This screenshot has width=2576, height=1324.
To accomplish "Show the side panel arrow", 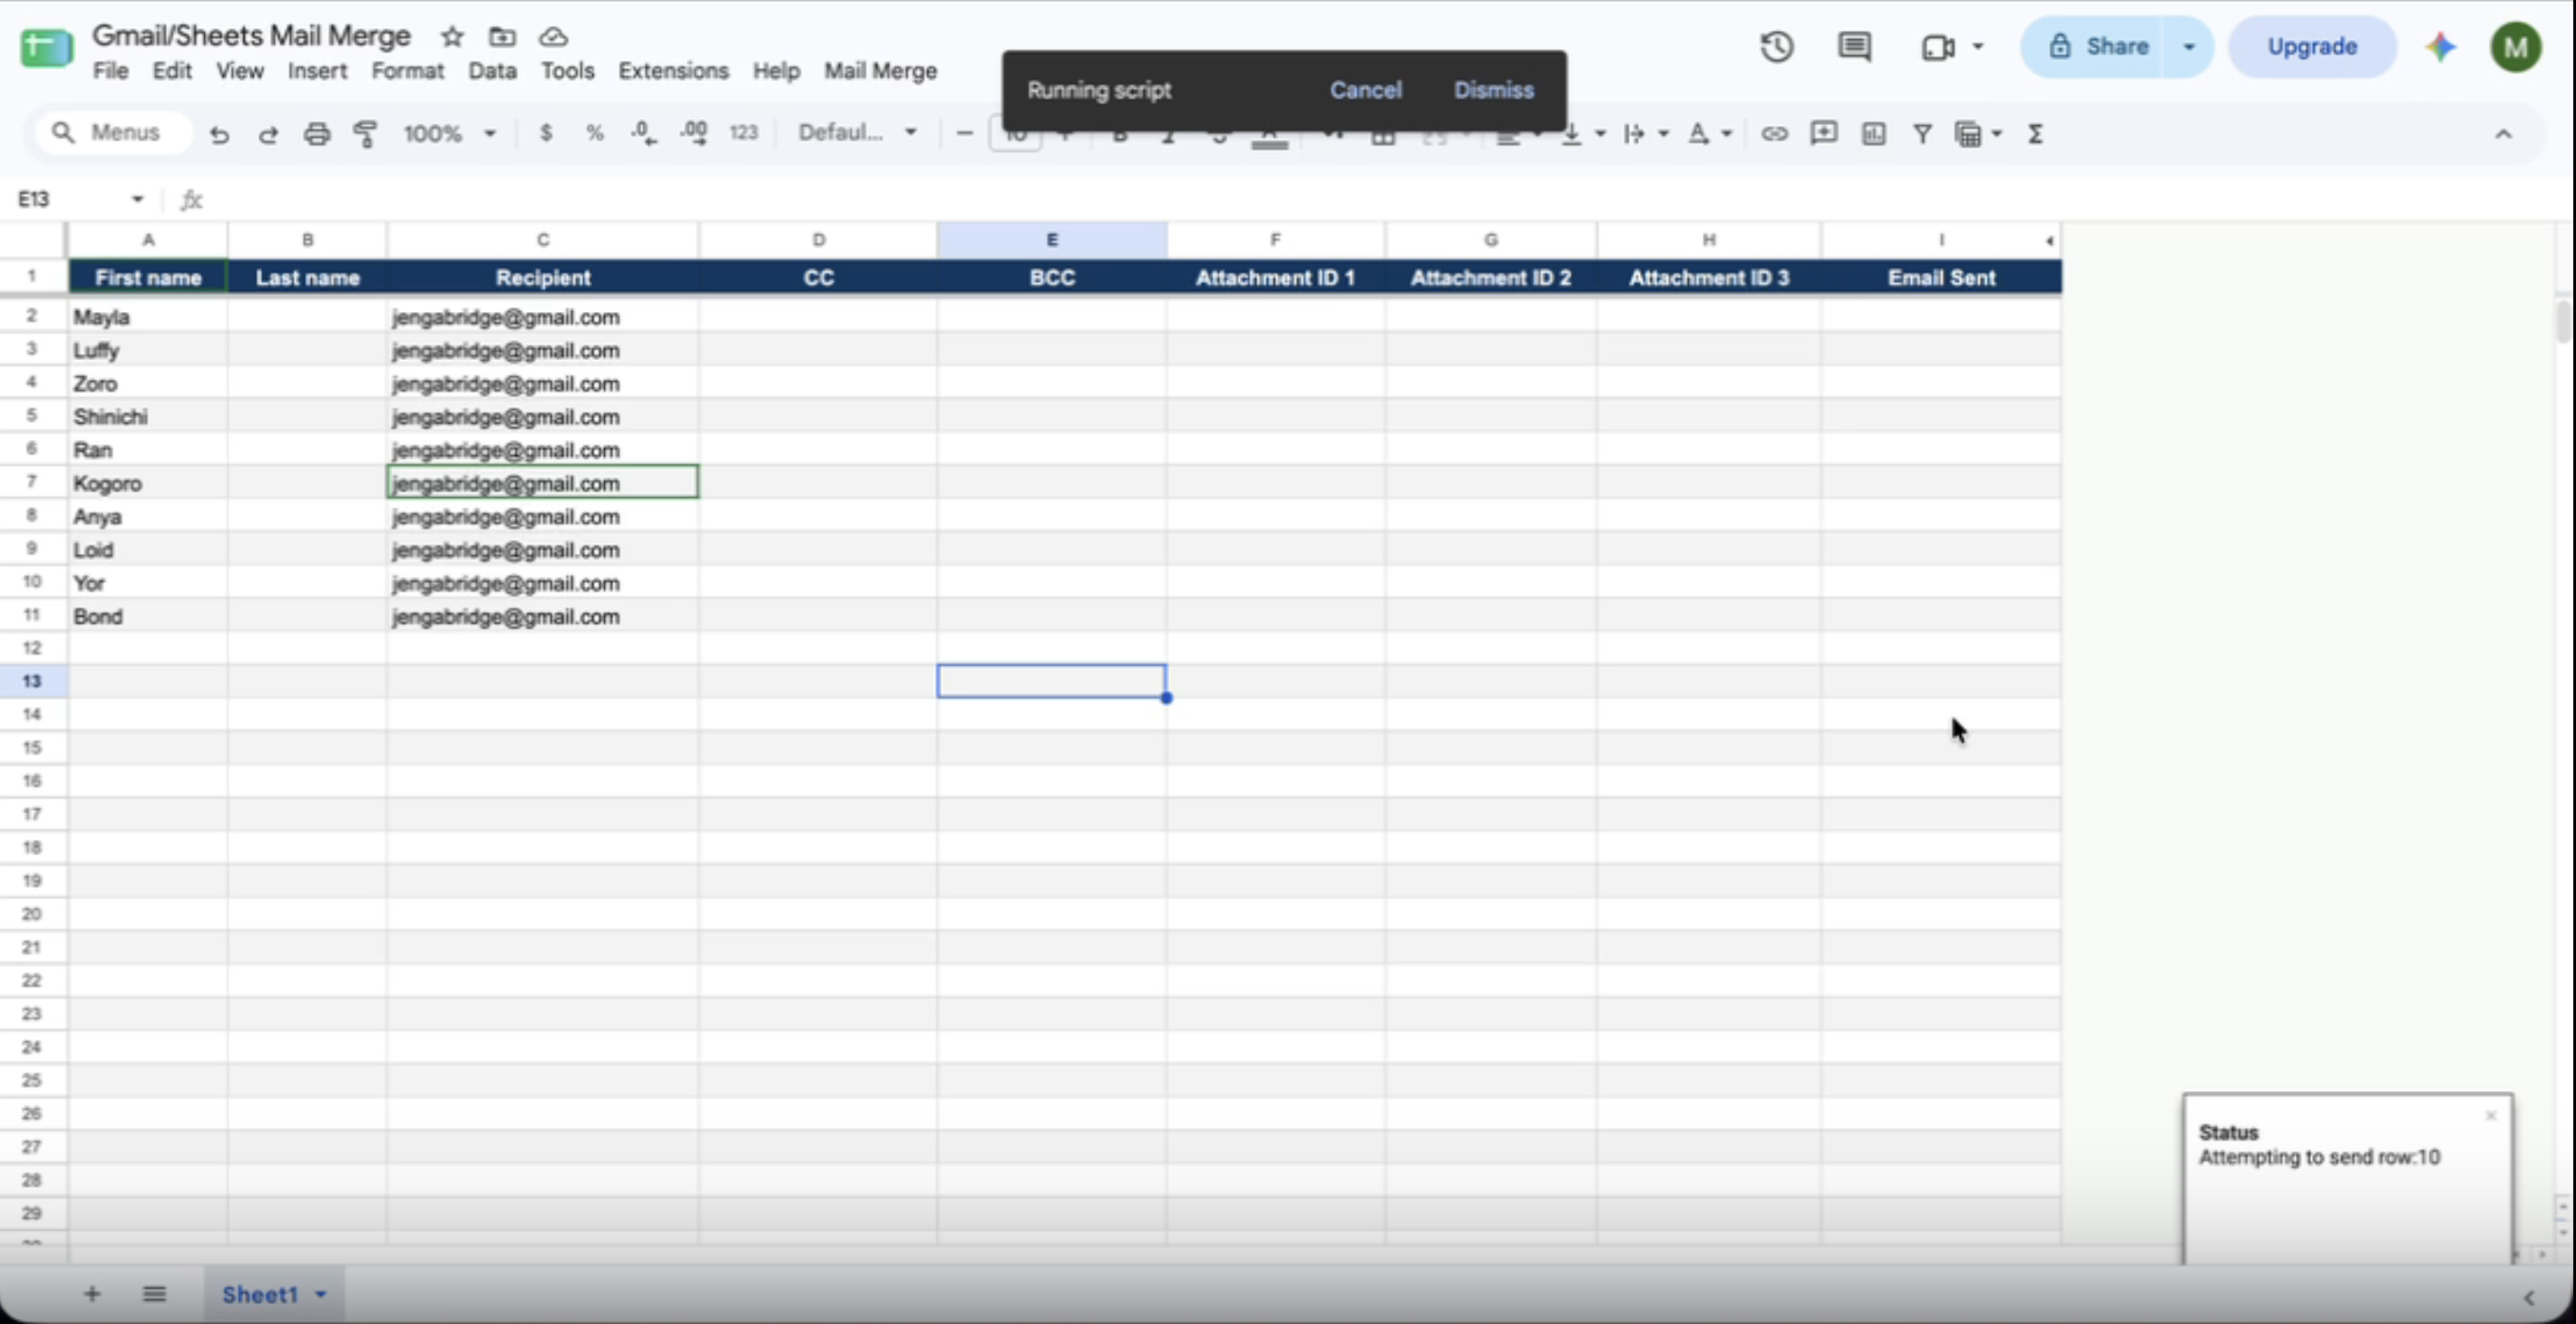I will [2528, 1297].
